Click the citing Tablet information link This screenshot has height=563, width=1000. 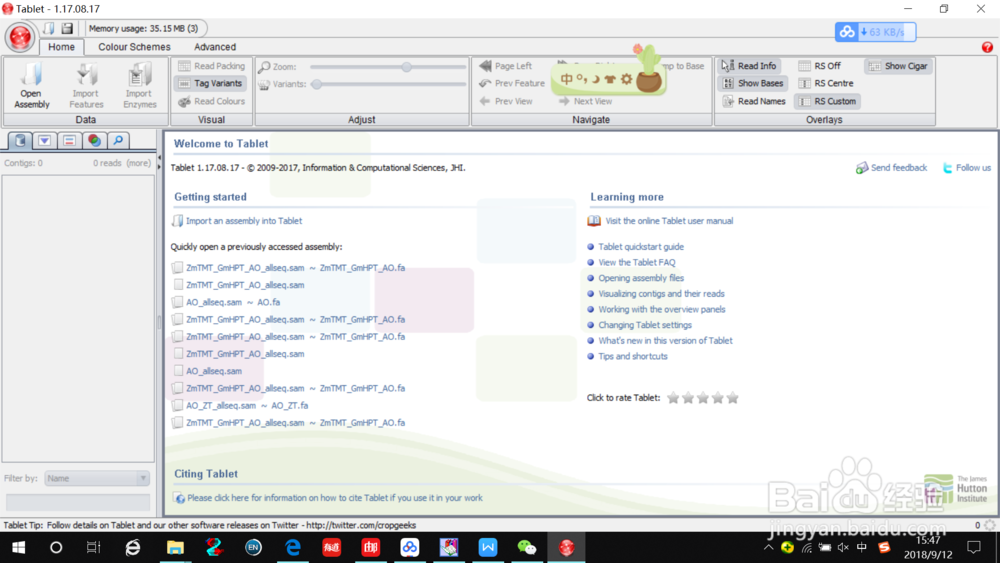(335, 498)
